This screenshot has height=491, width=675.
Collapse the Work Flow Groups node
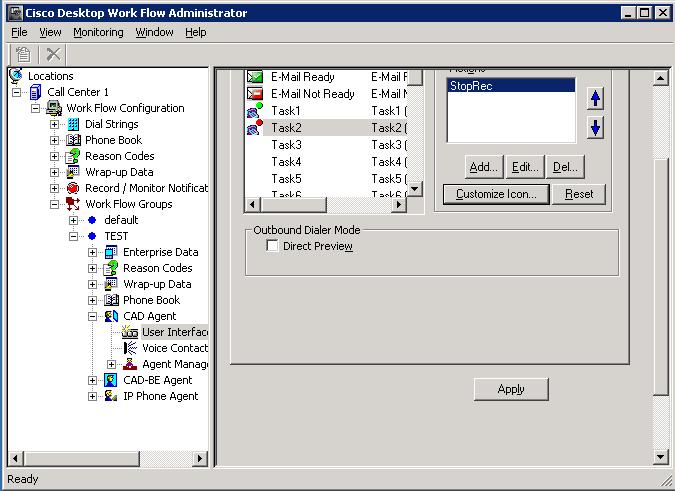tap(54, 204)
